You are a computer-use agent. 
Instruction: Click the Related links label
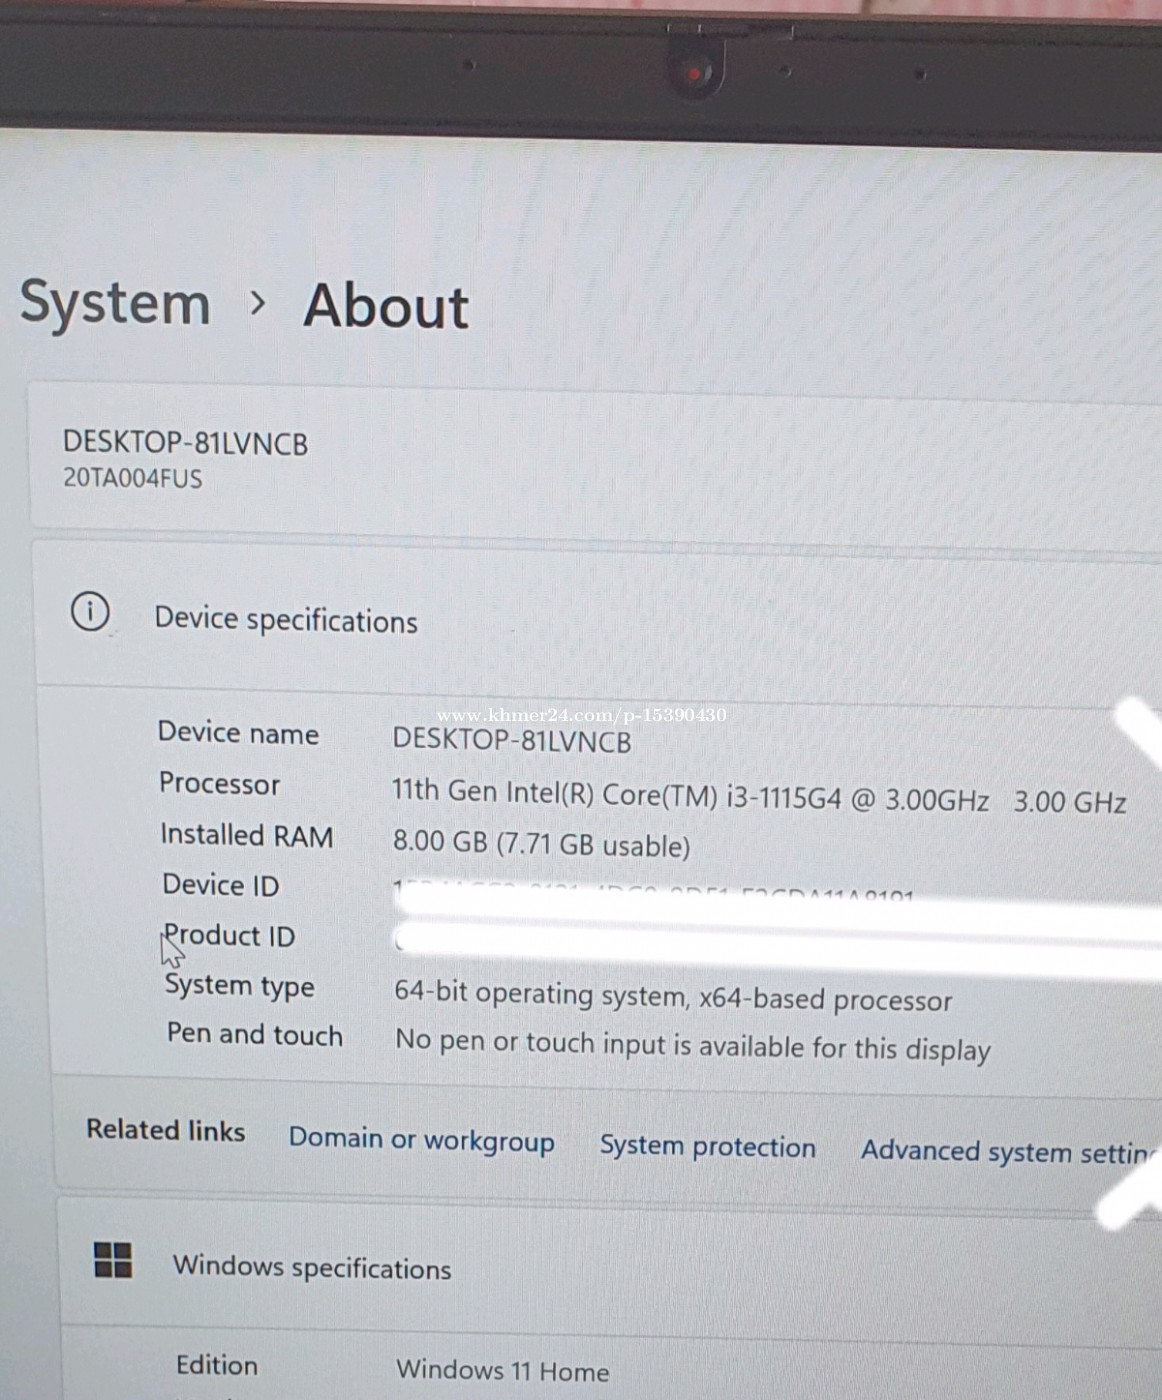pyautogui.click(x=165, y=1130)
